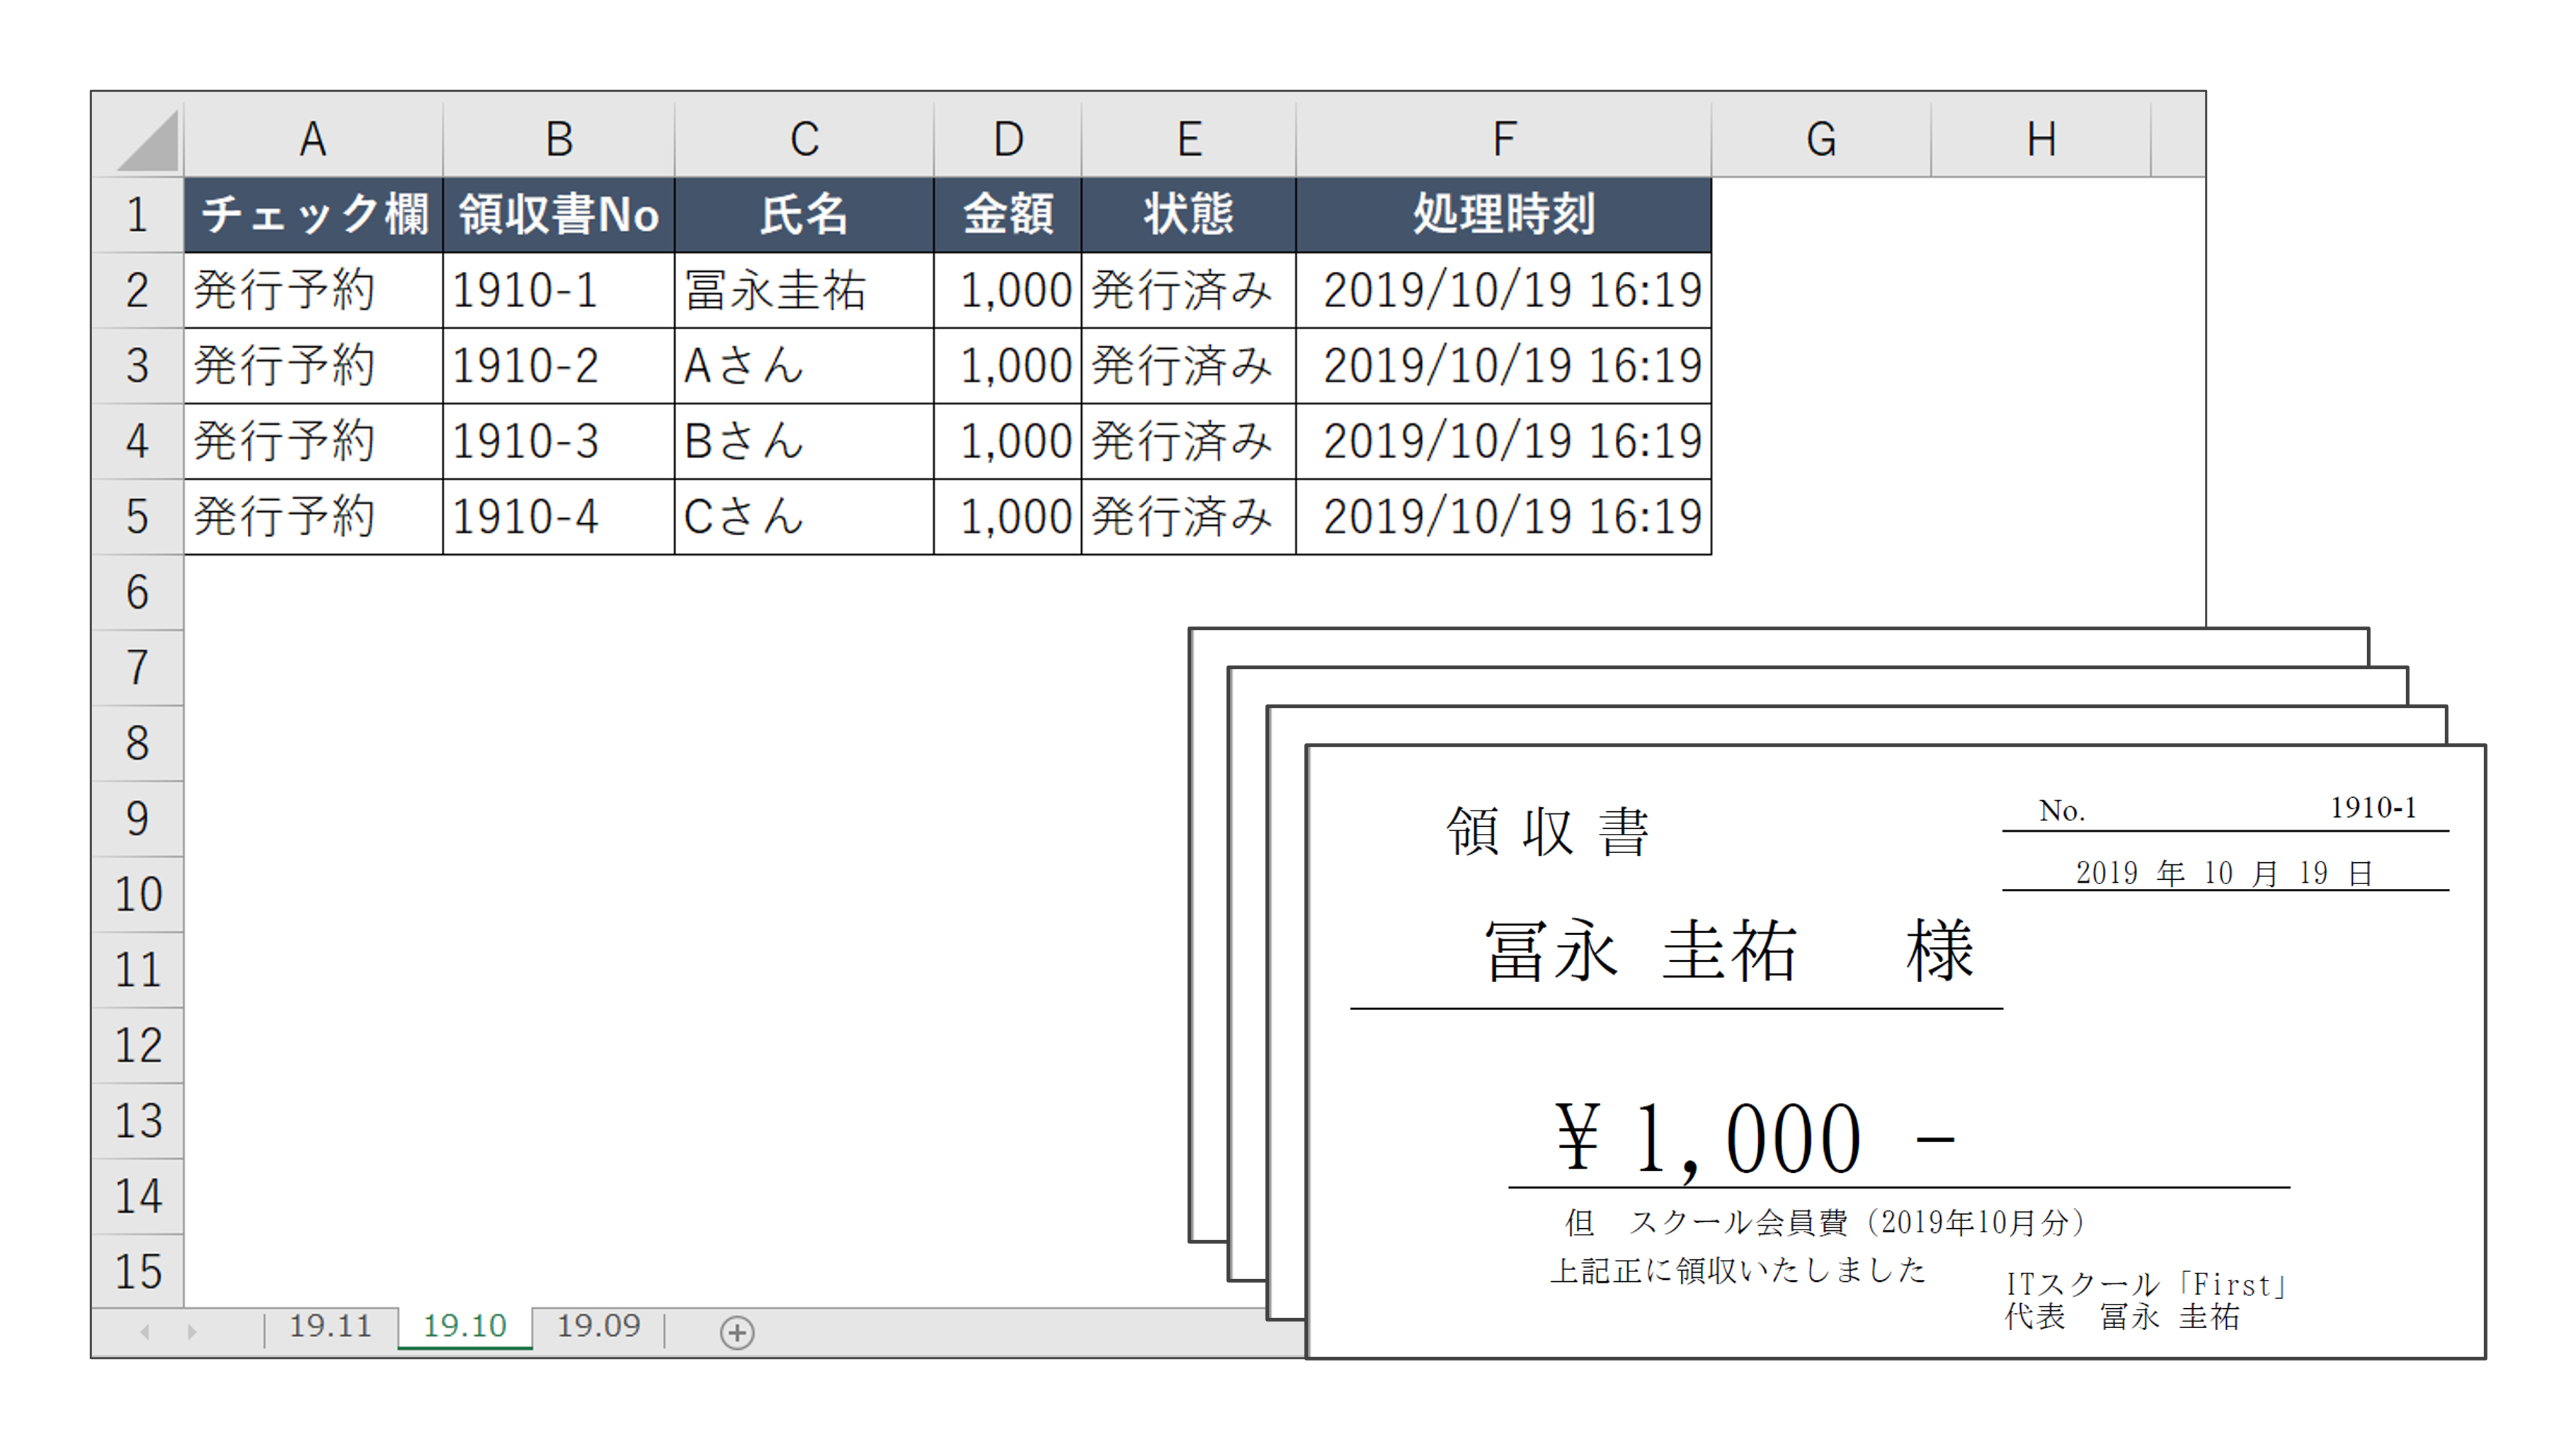The image size is (2576, 1449).
Task: Add a new sheet with plus icon
Action: [x=737, y=1332]
